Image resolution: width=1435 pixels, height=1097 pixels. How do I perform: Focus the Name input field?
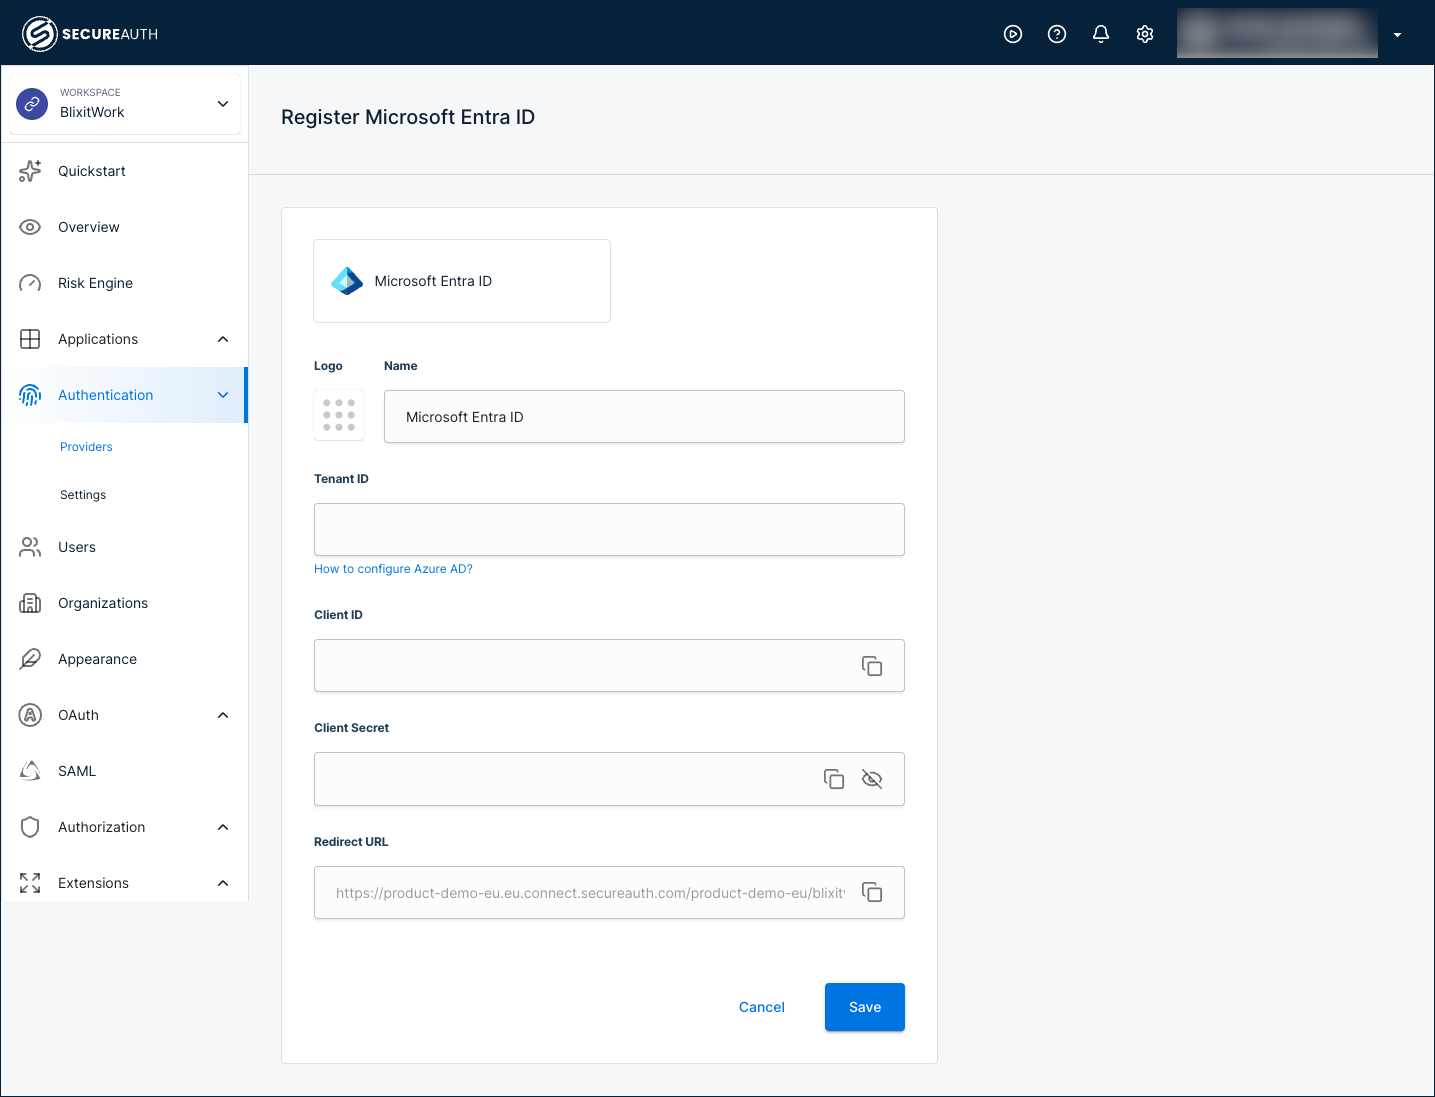[x=644, y=417]
